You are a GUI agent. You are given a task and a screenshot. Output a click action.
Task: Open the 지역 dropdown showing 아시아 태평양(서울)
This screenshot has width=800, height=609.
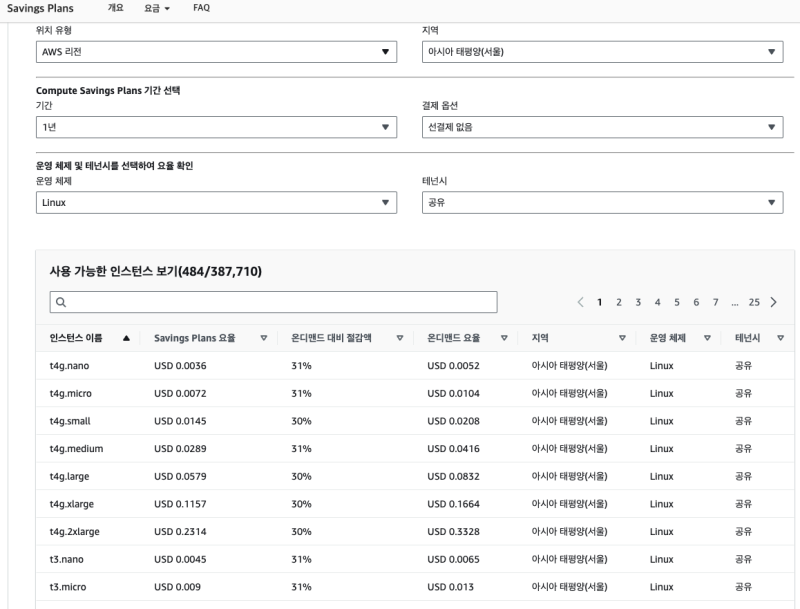coord(602,52)
